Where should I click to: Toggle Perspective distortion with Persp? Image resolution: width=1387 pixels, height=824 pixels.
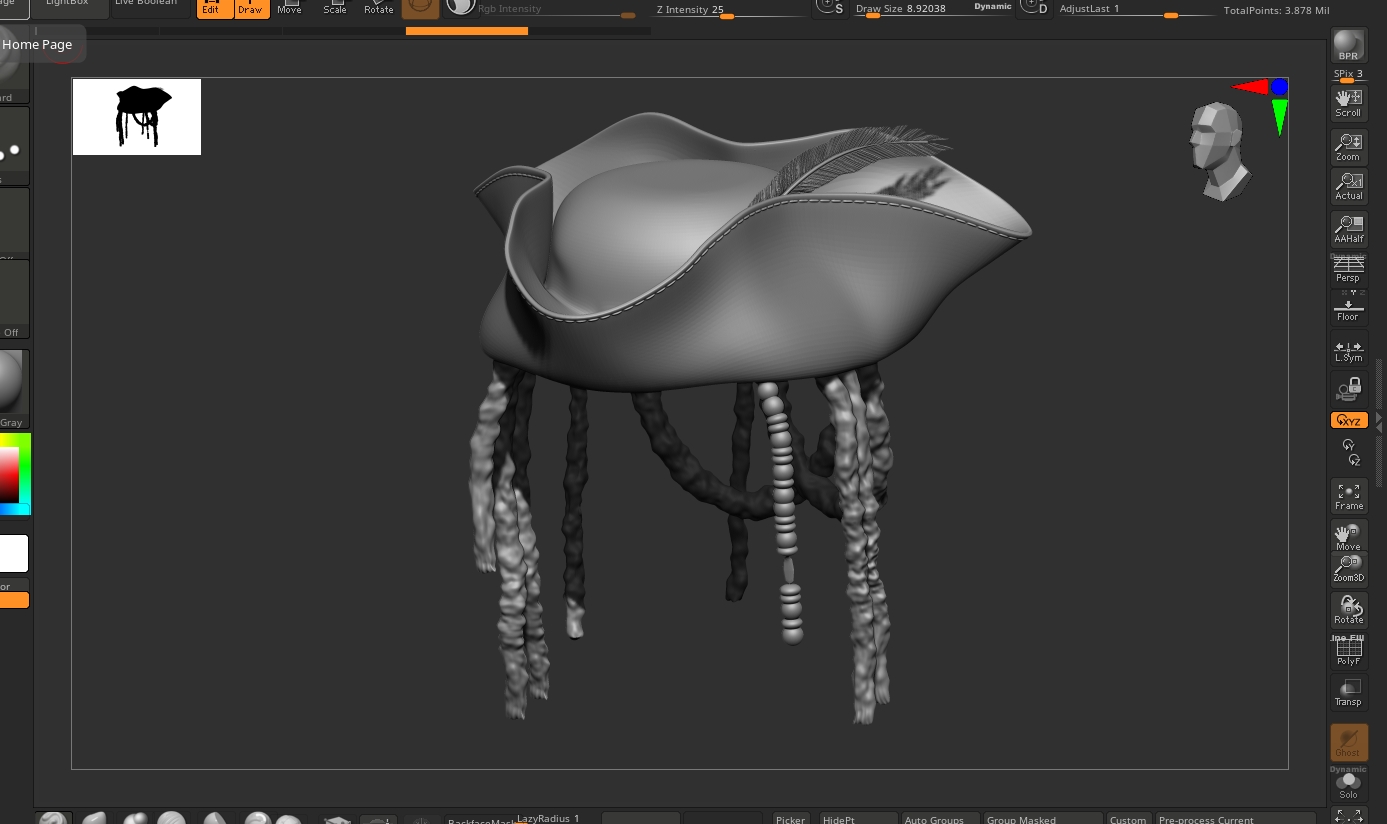(x=1348, y=270)
